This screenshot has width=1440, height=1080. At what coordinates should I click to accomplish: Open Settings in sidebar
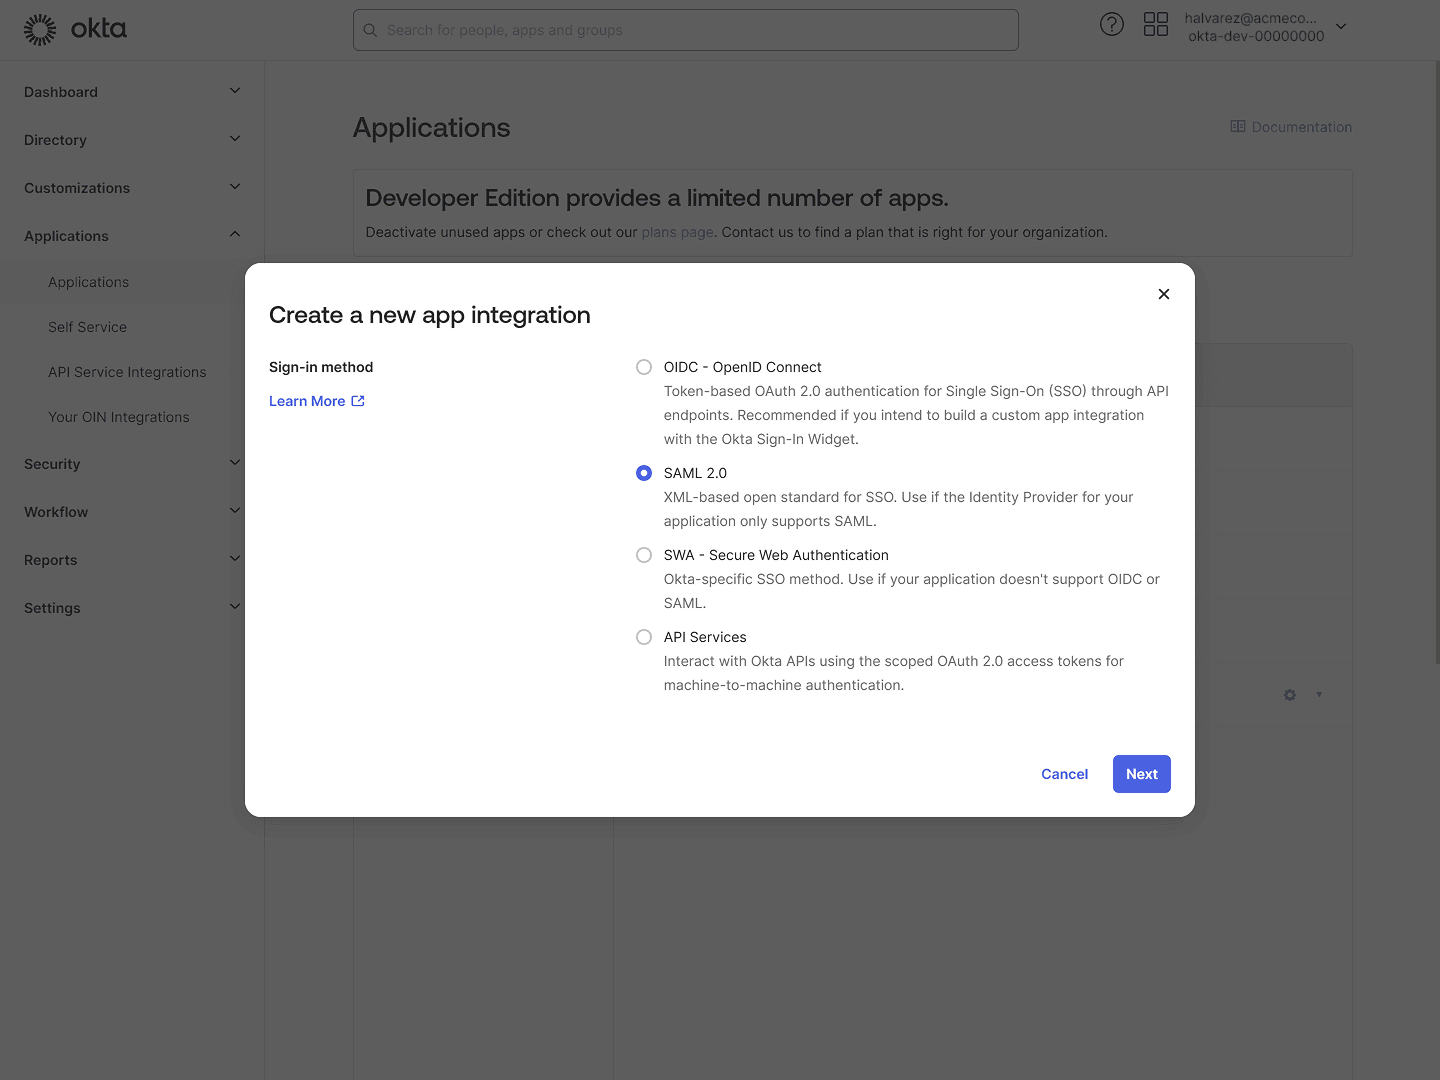click(x=52, y=608)
